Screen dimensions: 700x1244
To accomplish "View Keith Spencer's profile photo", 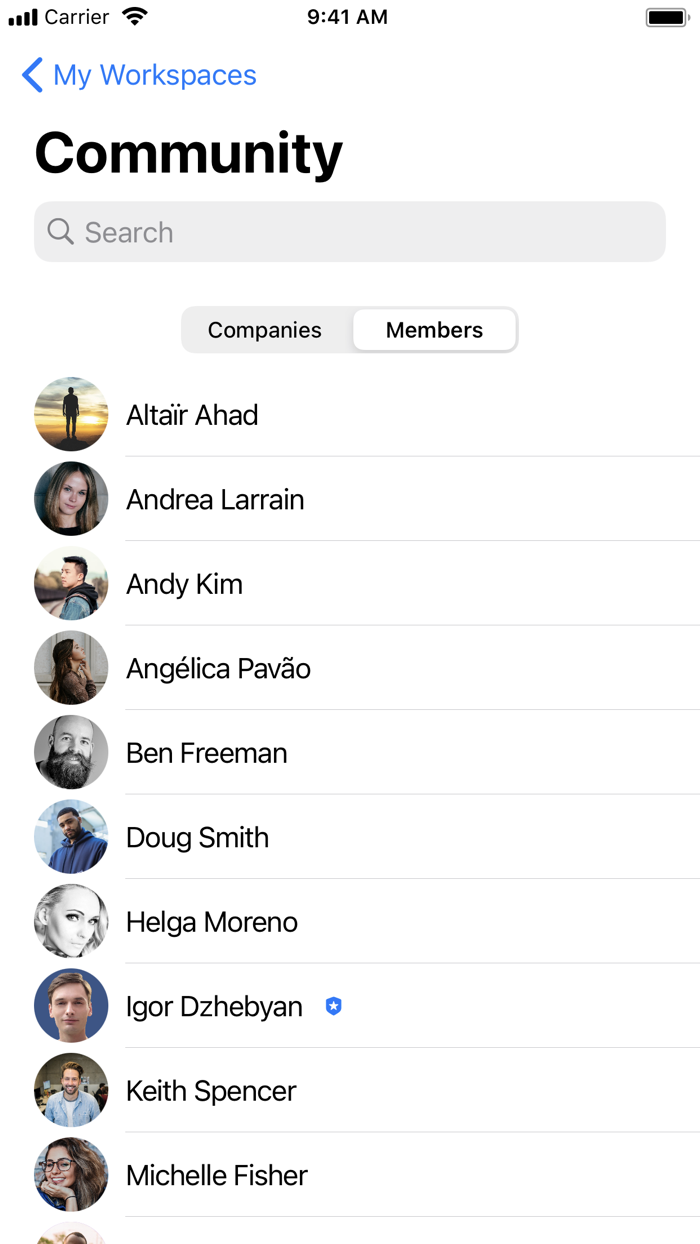I will (71, 1090).
